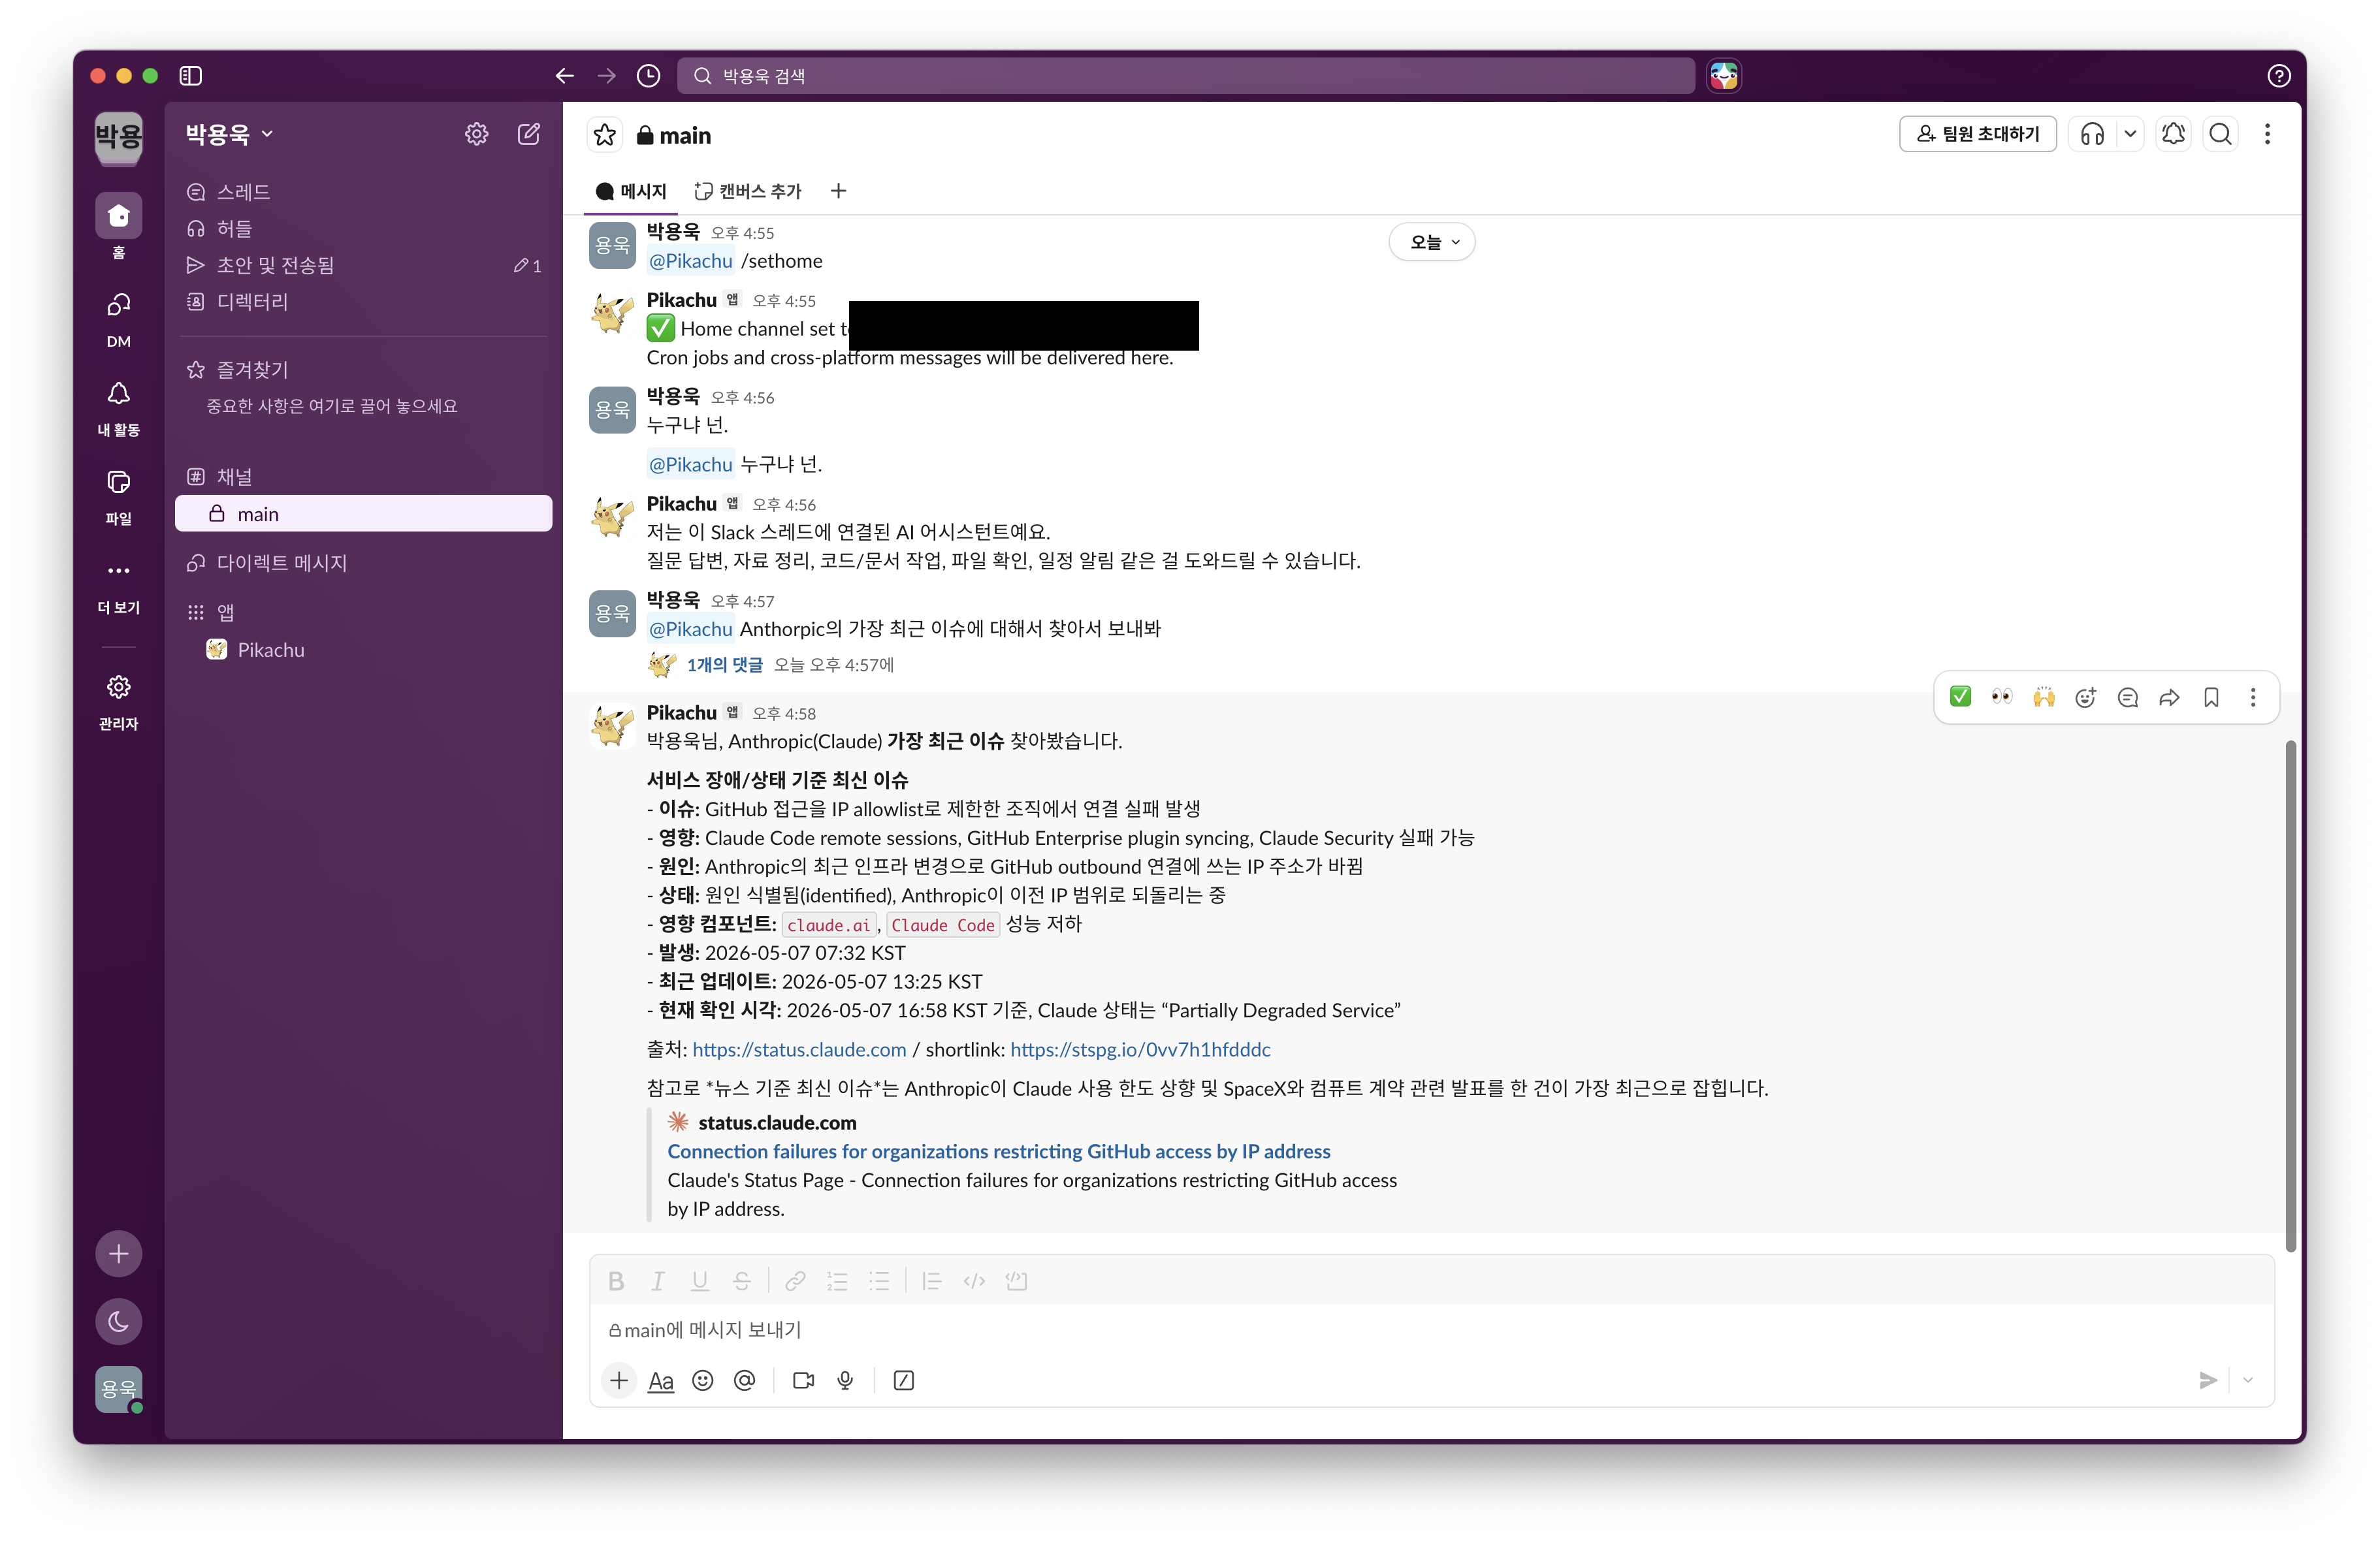Insert a code block
This screenshot has height=1541, width=2380.
(x=1017, y=1281)
